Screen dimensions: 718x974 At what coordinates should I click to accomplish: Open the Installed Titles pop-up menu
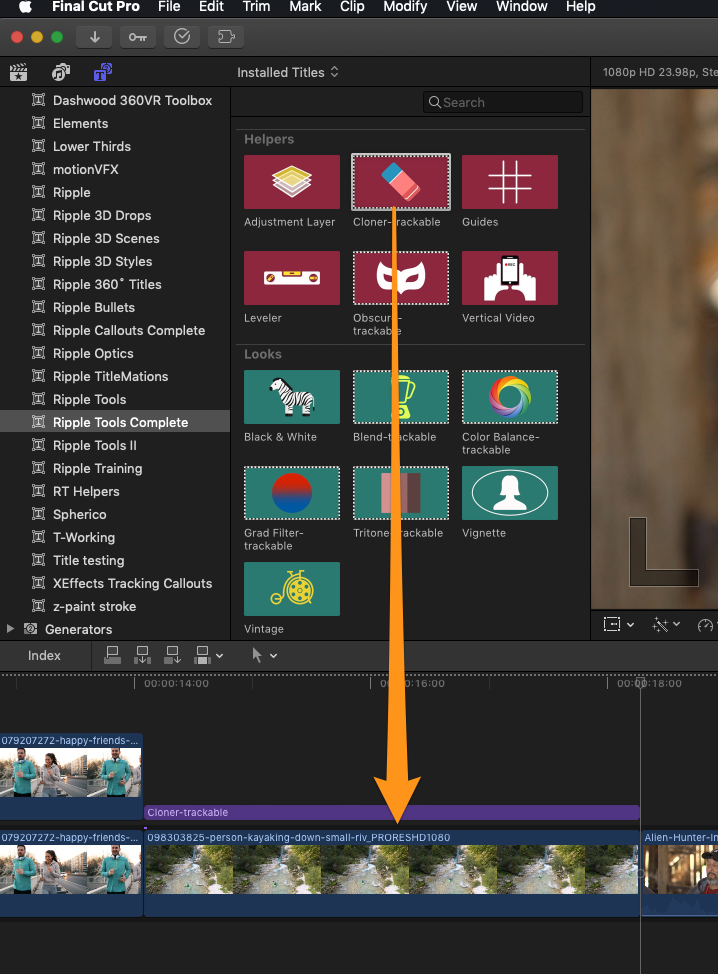[288, 72]
